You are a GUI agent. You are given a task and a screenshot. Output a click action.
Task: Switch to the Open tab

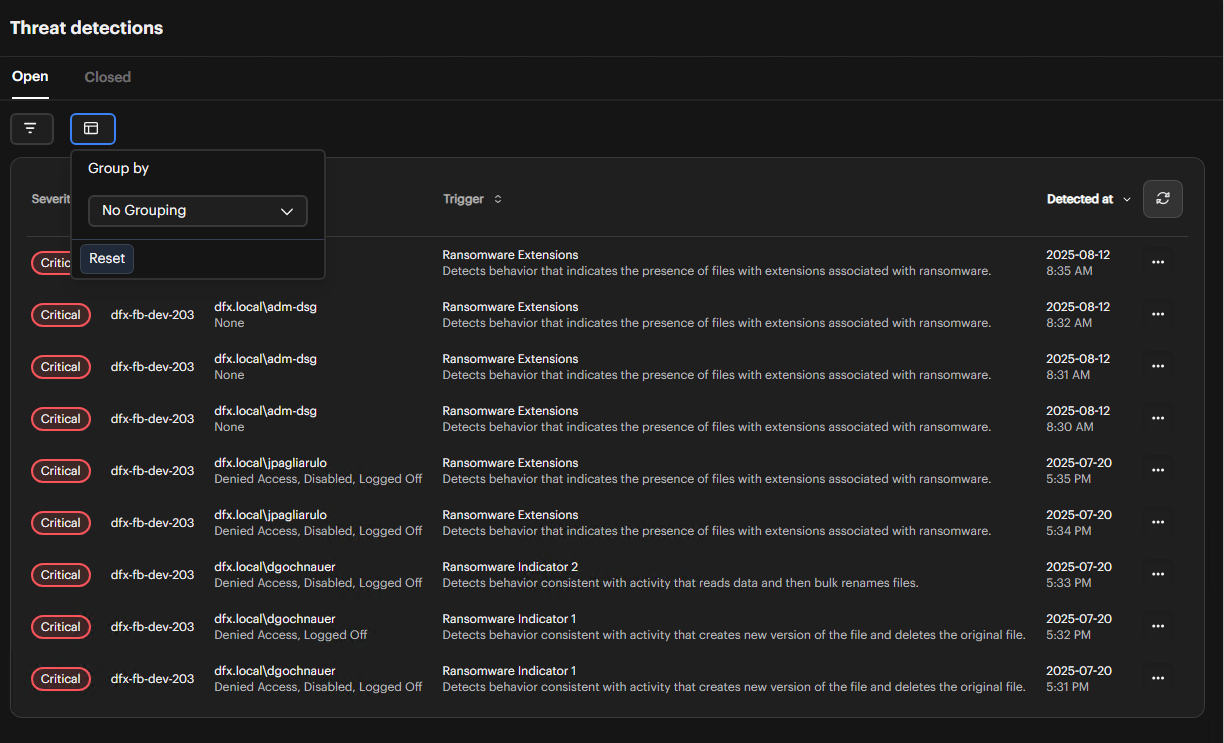click(30, 77)
